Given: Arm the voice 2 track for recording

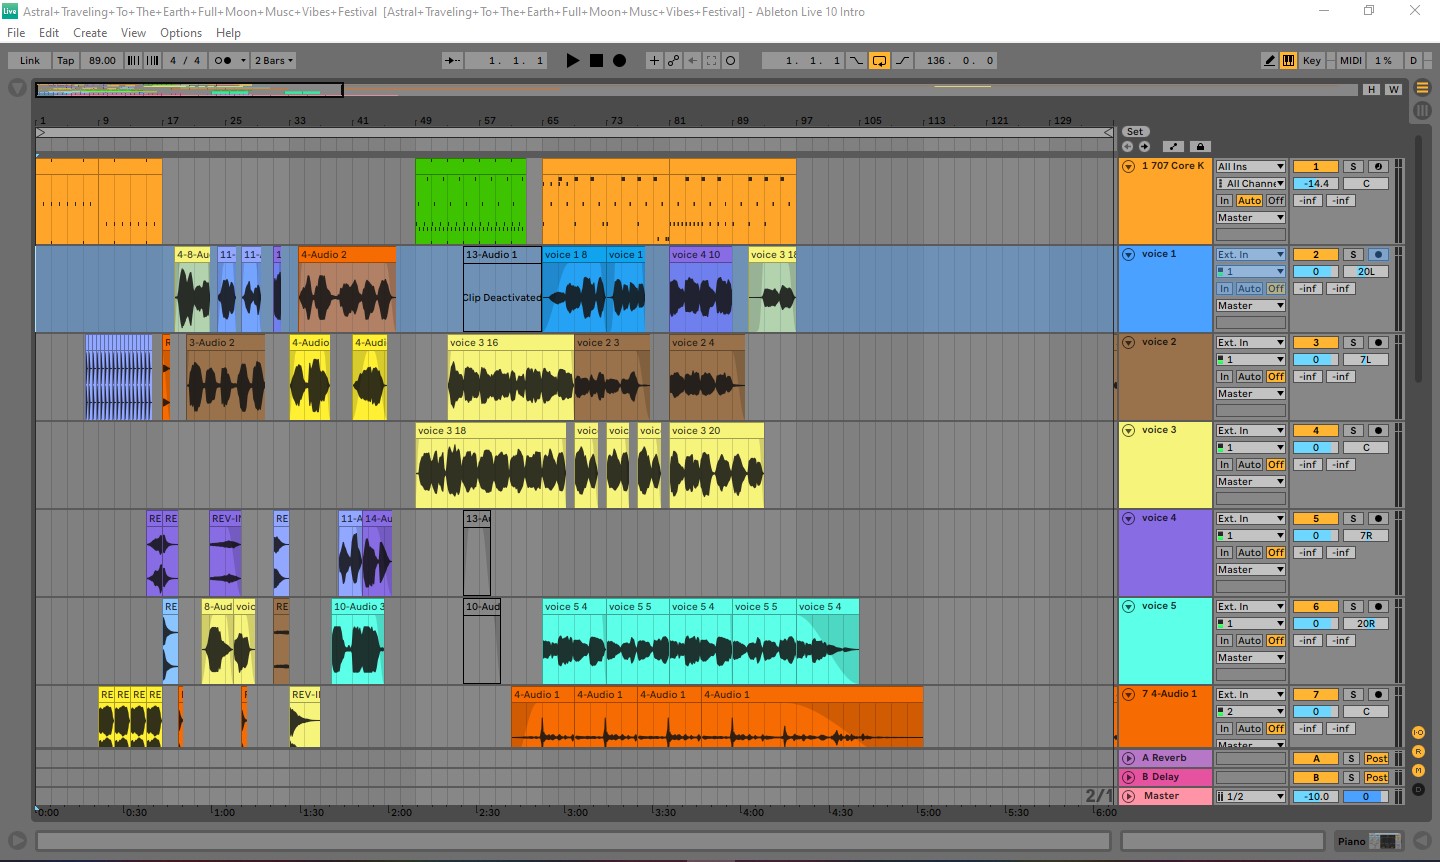Looking at the screenshot, I should tap(1378, 343).
